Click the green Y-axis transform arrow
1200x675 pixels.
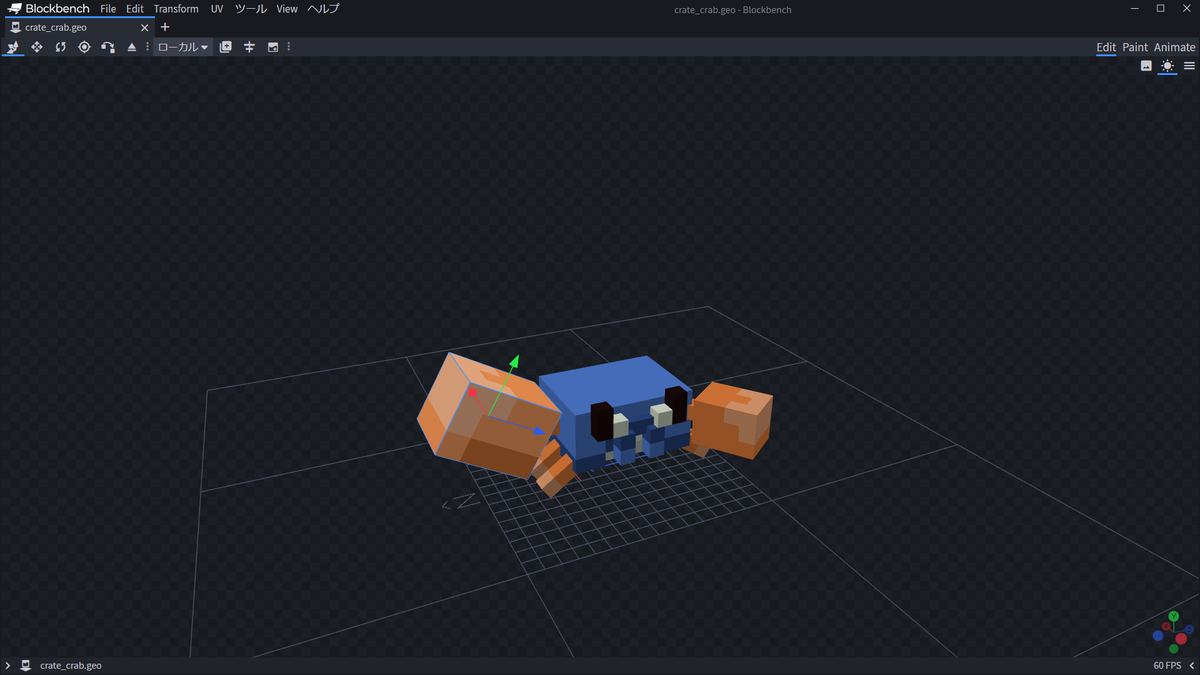[x=513, y=361]
